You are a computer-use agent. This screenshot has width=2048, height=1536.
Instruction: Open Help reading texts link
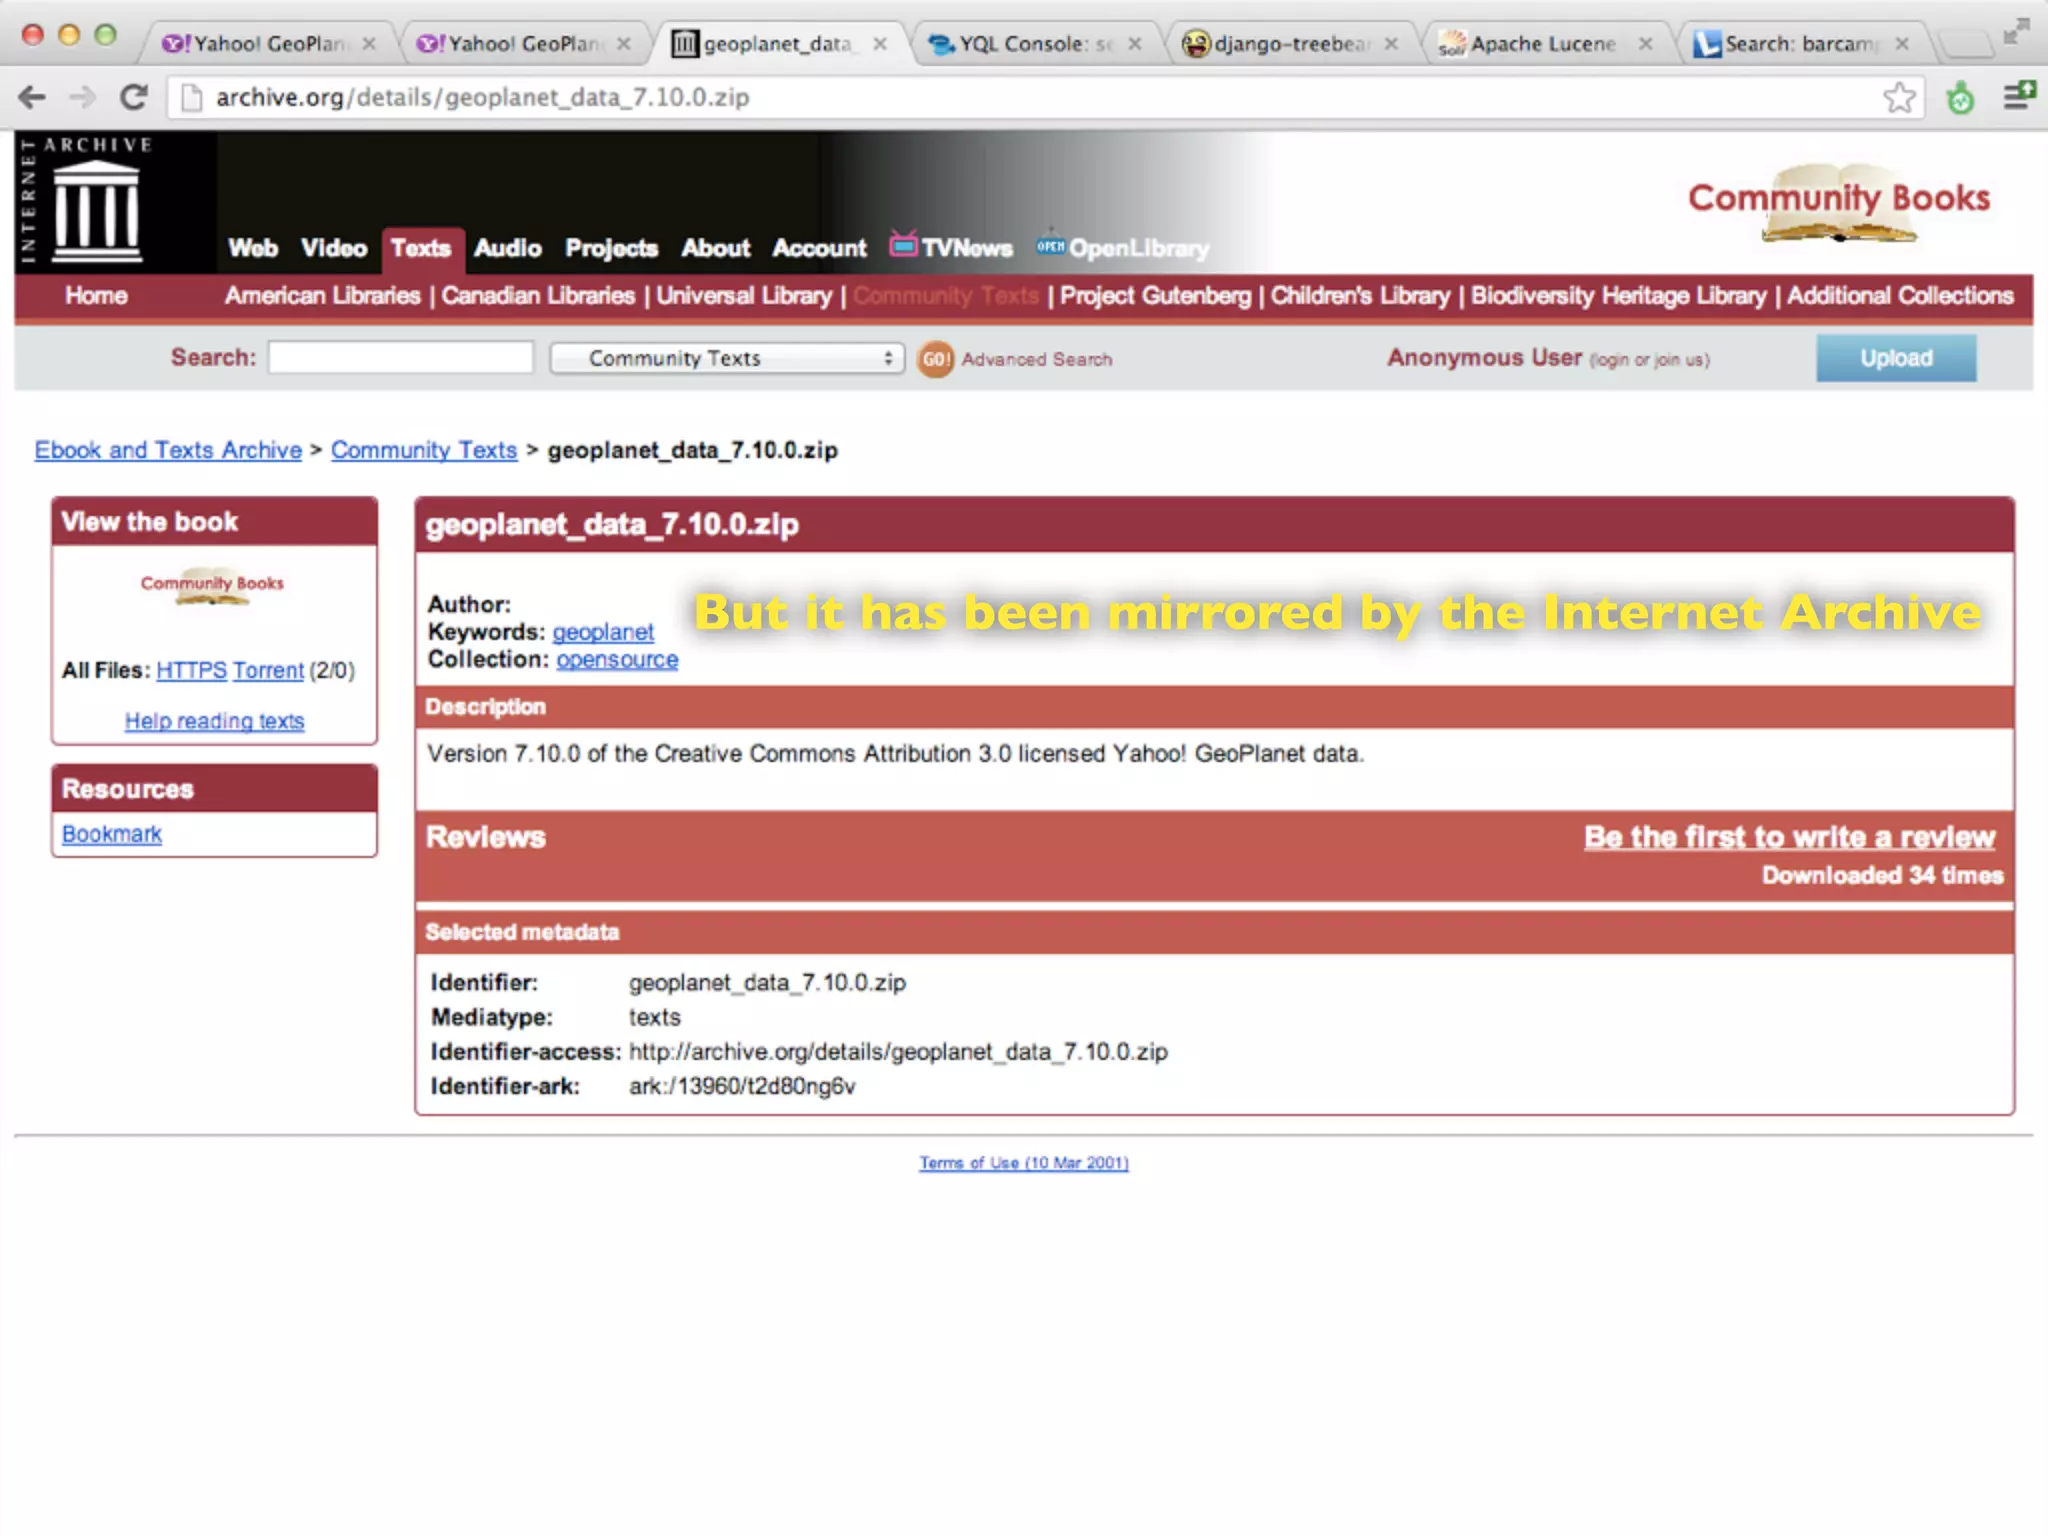pos(214,721)
